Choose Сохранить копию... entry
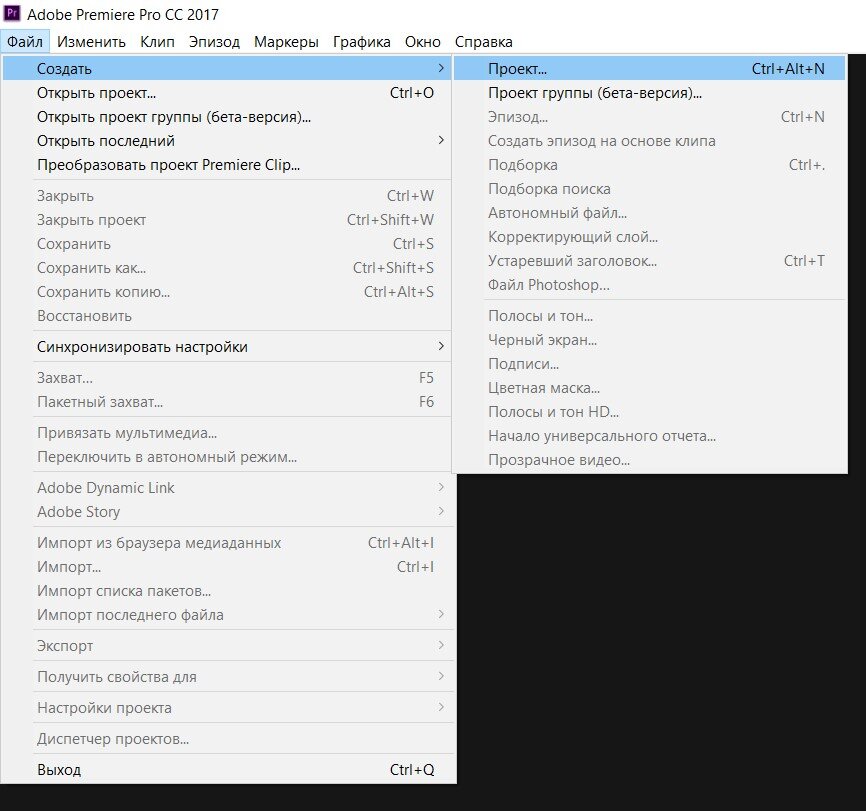This screenshot has height=811, width=866. pos(227,292)
